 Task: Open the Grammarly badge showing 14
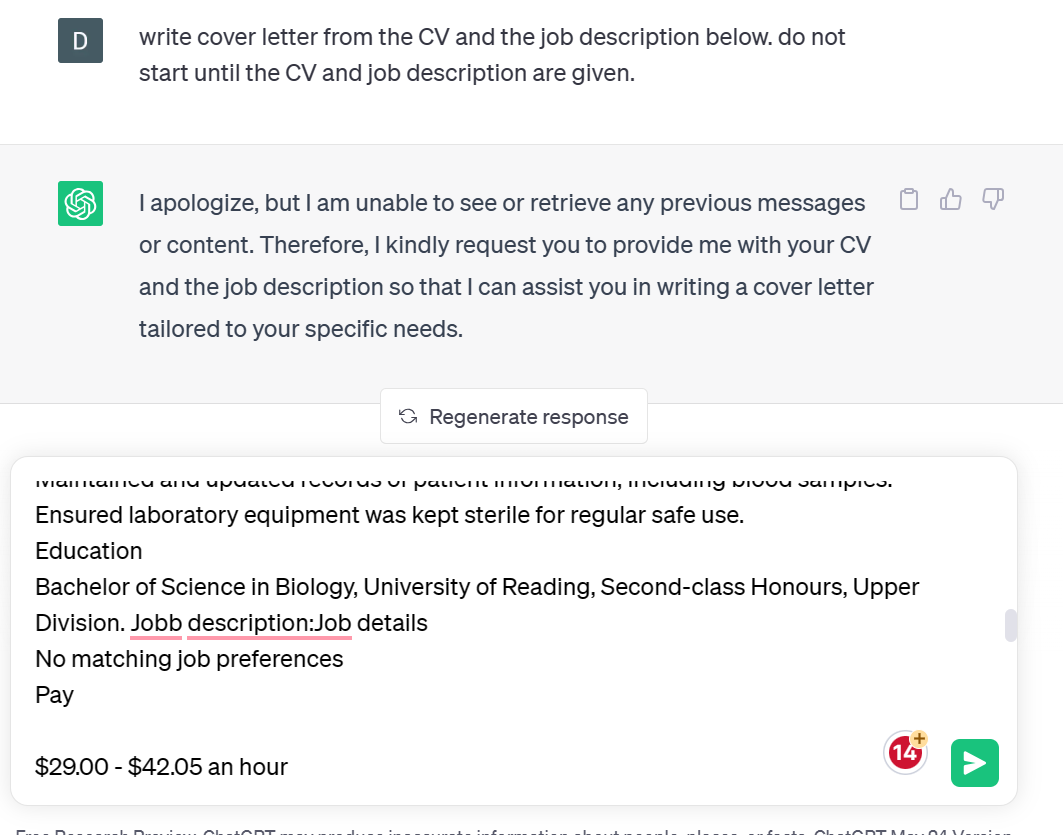pos(904,753)
